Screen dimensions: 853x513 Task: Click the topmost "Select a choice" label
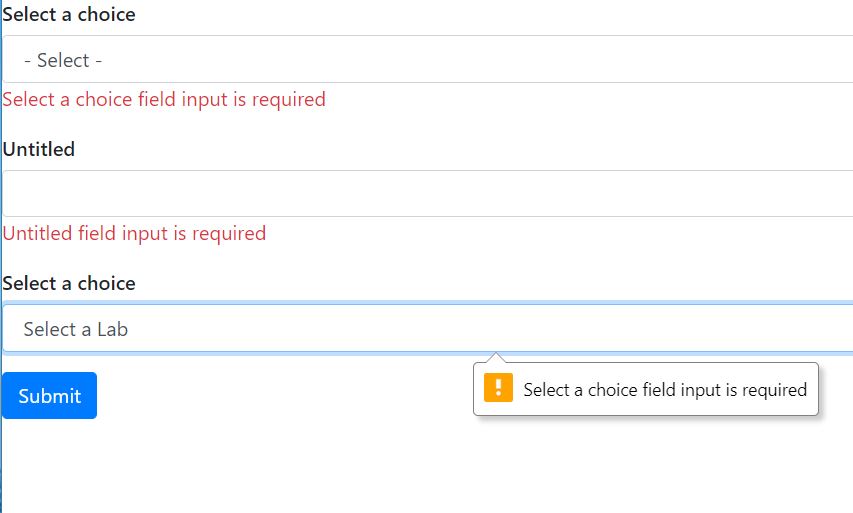69,15
